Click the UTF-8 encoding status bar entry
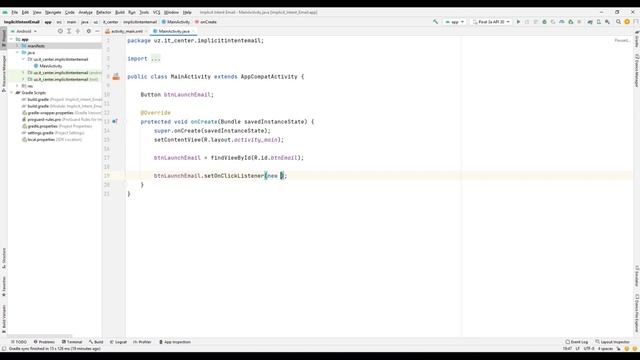Image resolution: width=640 pixels, height=360 pixels. pos(589,349)
